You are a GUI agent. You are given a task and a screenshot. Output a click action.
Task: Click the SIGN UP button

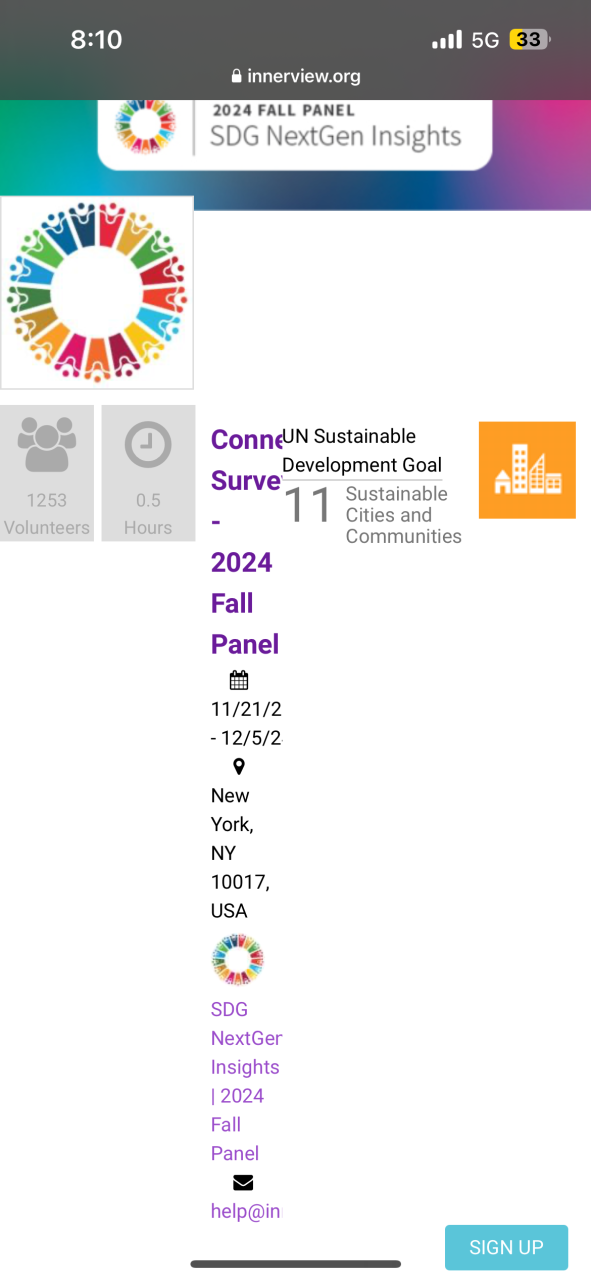pyautogui.click(x=506, y=1247)
